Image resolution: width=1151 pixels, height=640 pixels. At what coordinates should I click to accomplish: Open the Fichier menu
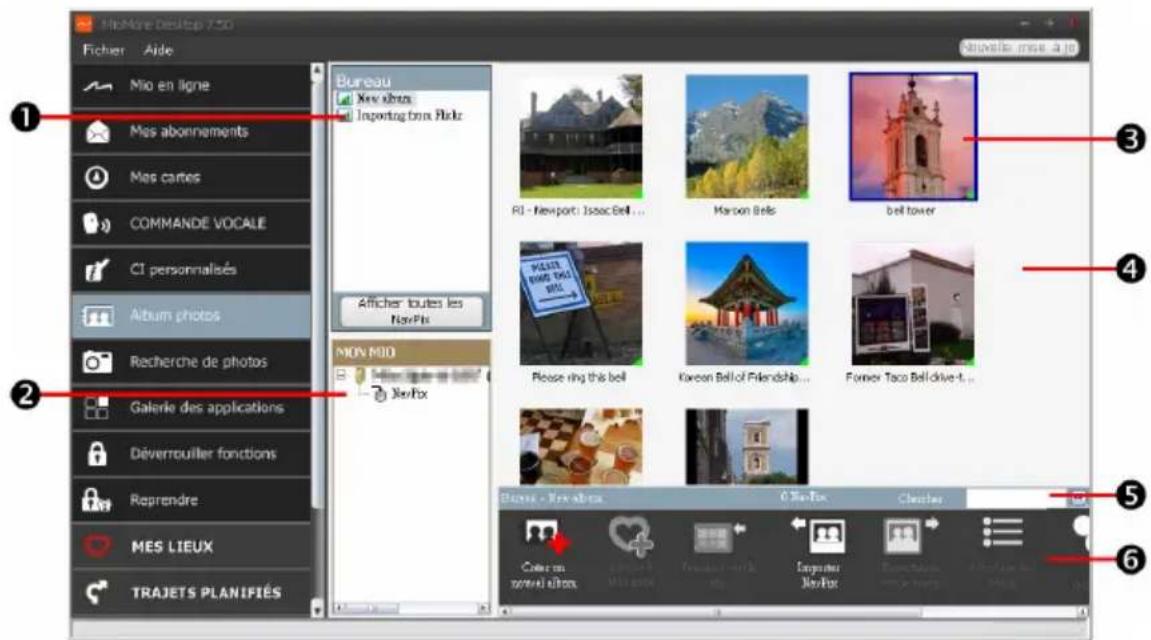pos(104,50)
